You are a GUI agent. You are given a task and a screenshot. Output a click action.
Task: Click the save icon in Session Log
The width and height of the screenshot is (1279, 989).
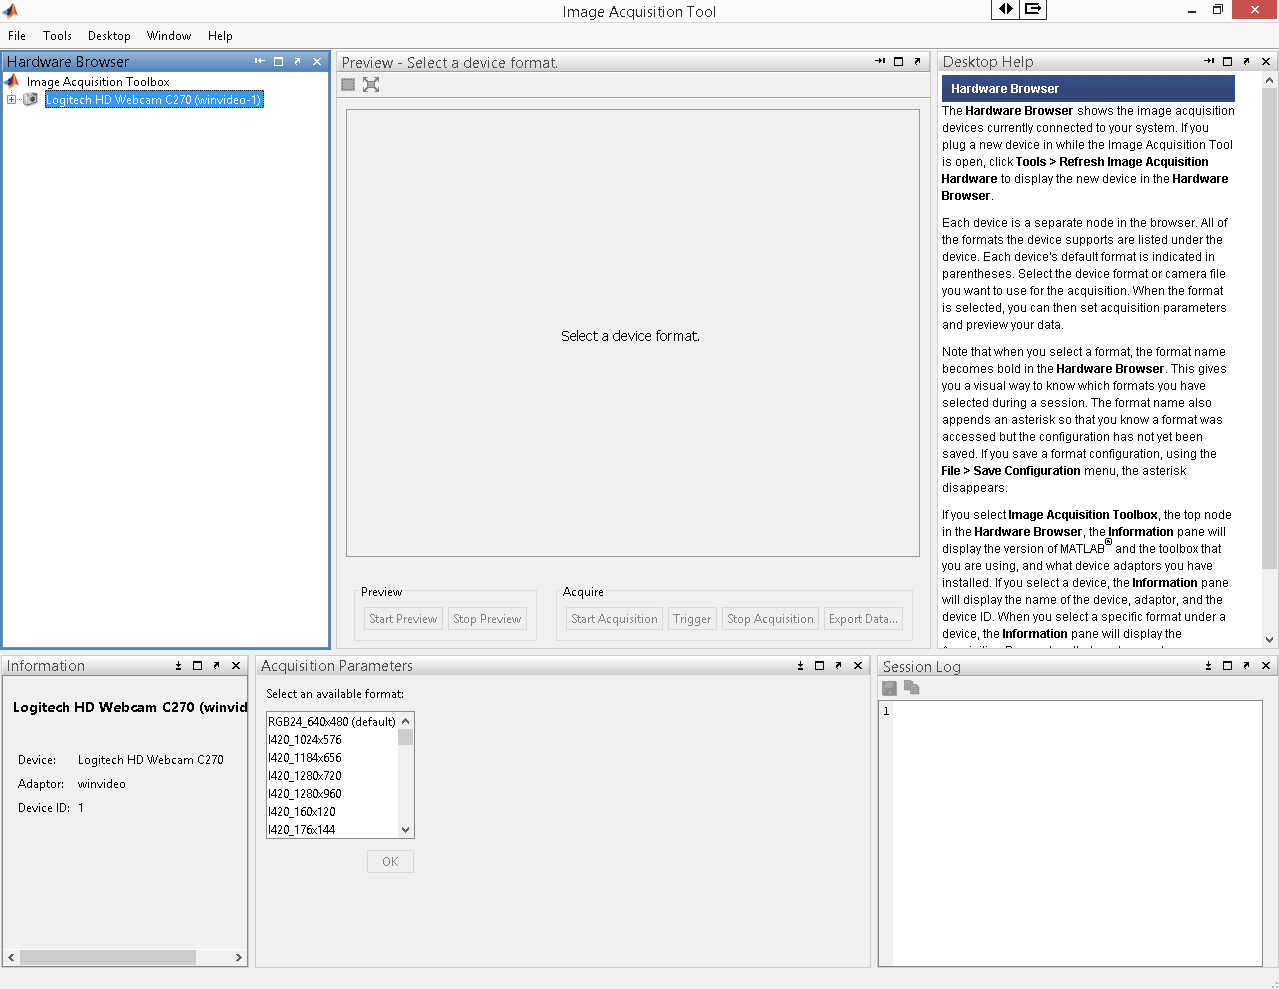pos(889,688)
